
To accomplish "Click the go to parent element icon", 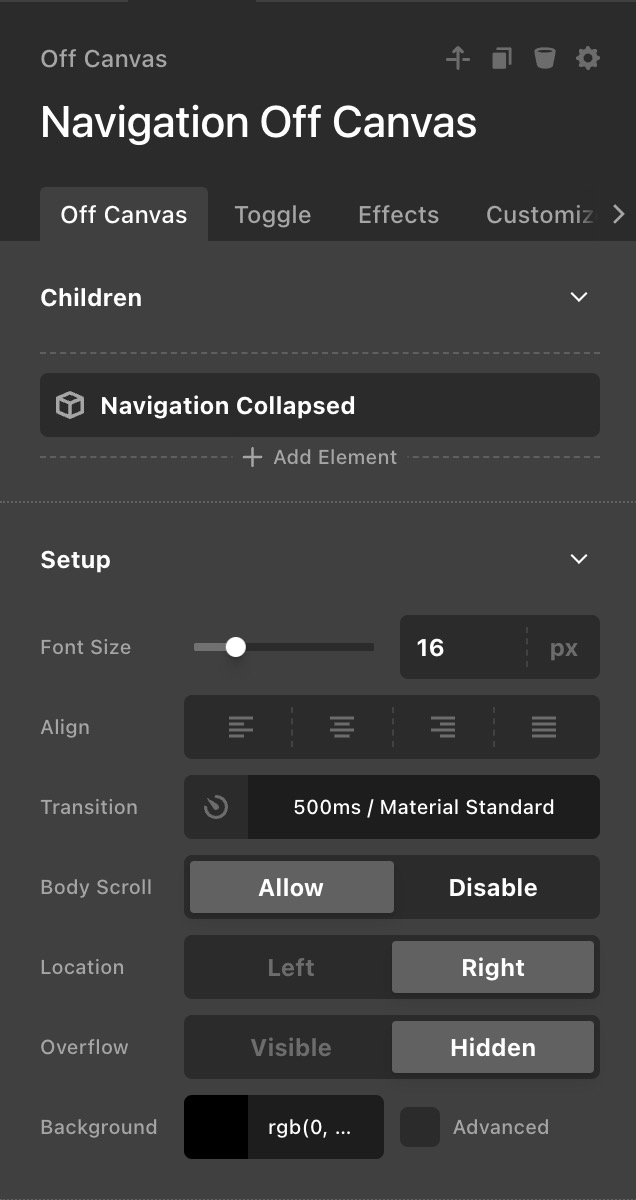I will [x=458, y=59].
